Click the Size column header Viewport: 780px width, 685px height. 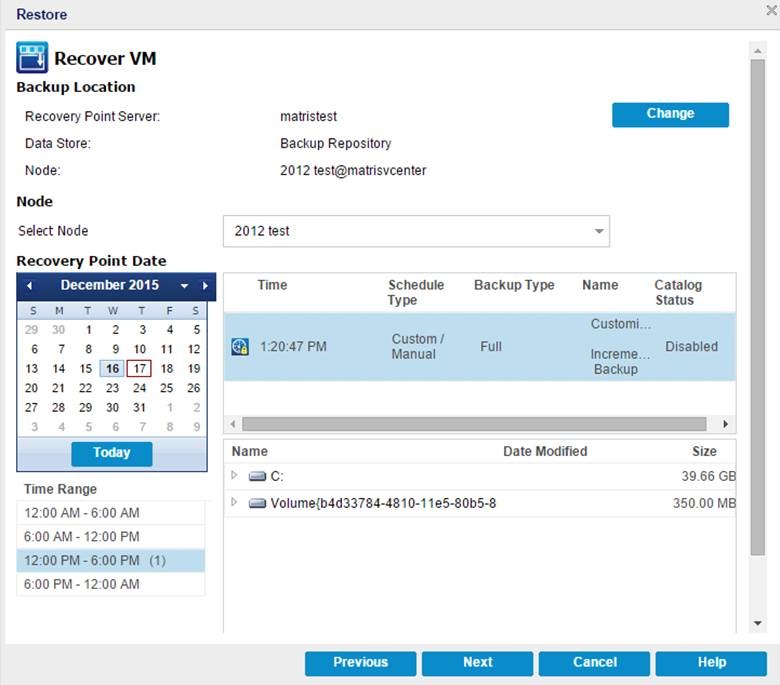tap(704, 451)
